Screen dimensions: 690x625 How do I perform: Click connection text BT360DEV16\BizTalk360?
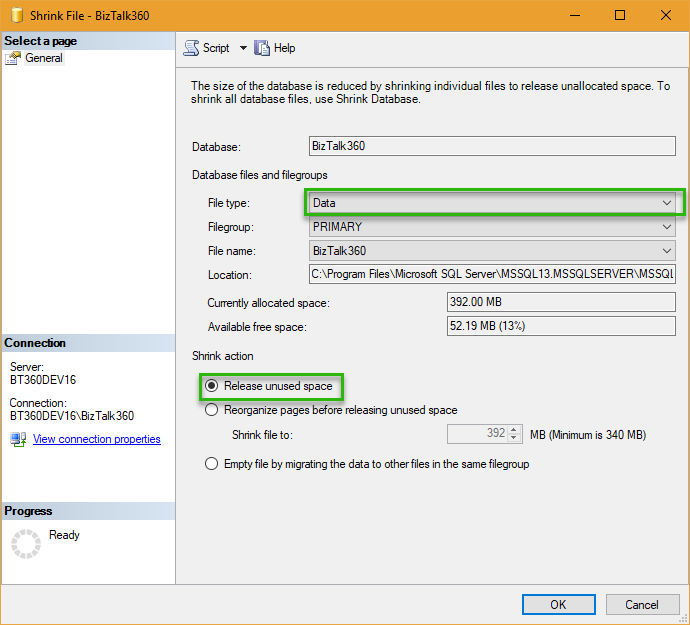(72, 416)
